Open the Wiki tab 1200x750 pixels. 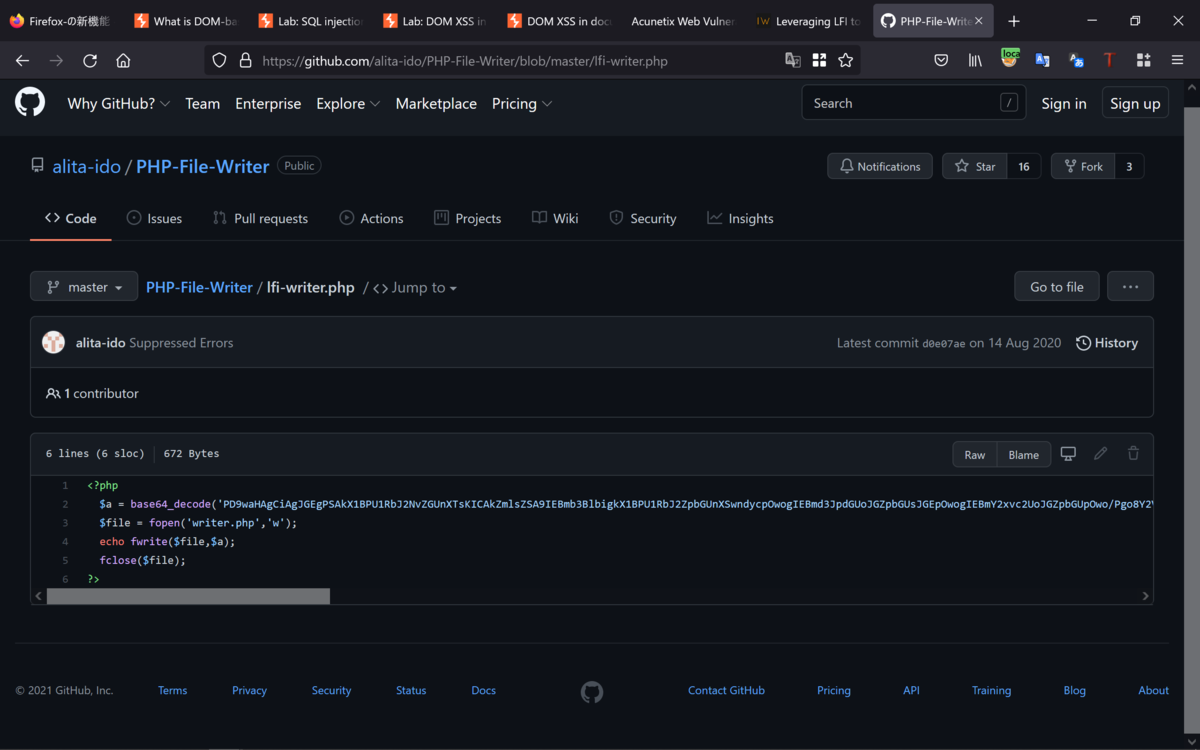tap(555, 218)
